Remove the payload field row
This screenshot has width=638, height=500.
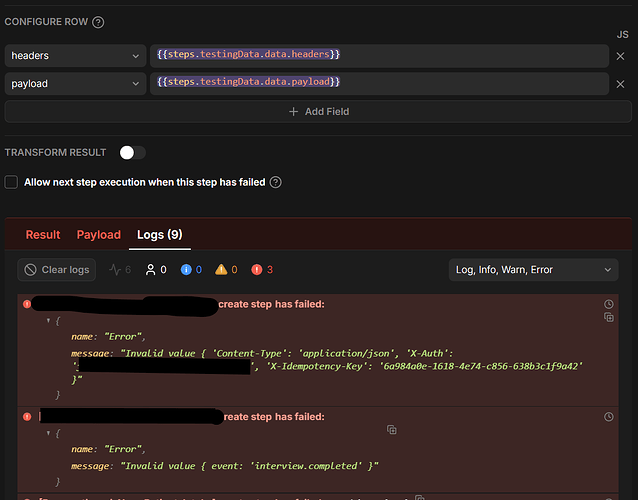tap(620, 84)
